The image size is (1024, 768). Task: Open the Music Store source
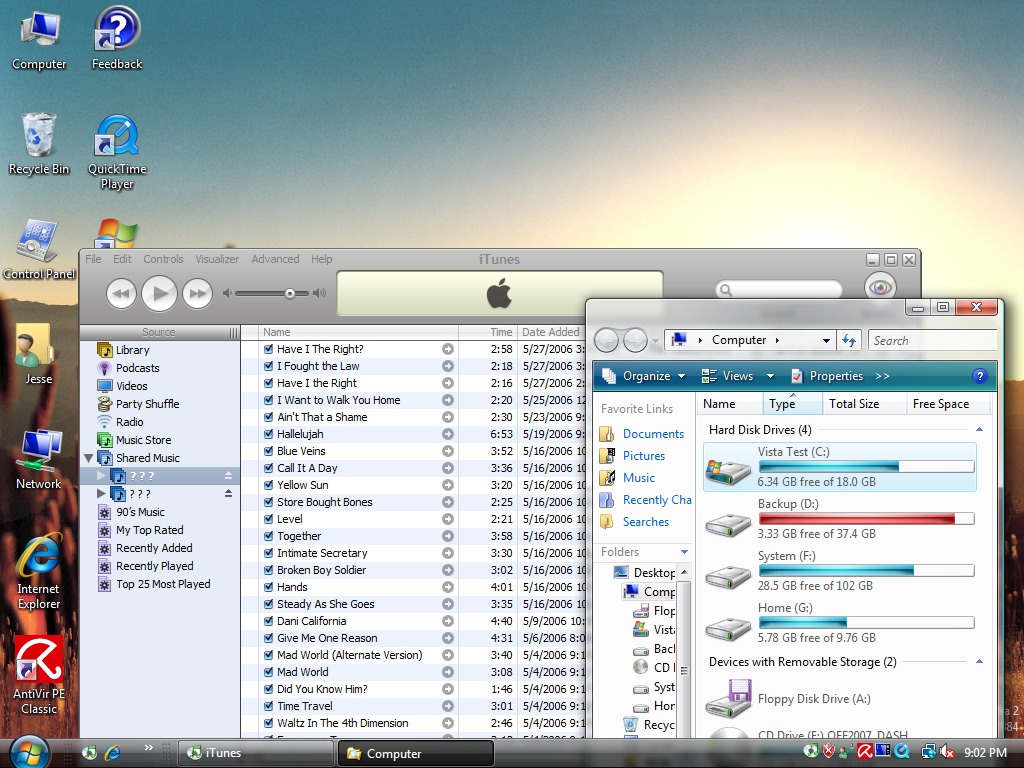[x=143, y=440]
